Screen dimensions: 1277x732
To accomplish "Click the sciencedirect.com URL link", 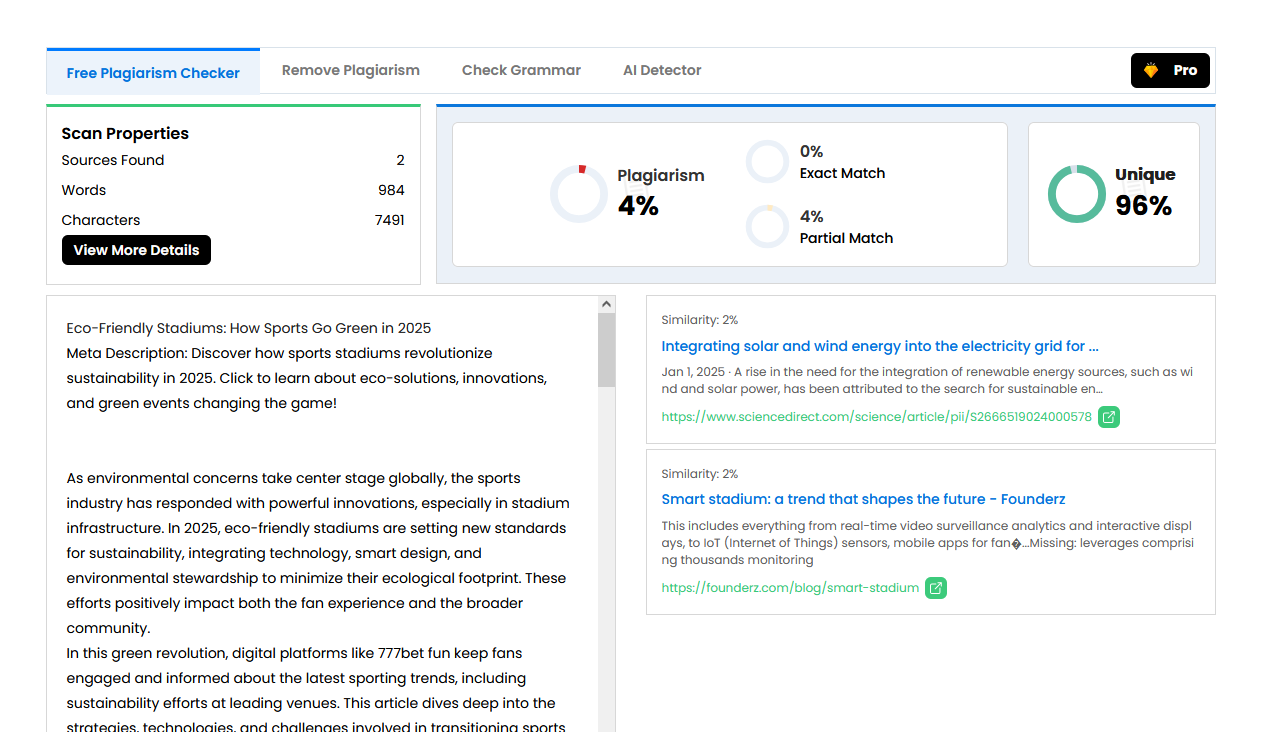I will [877, 417].
